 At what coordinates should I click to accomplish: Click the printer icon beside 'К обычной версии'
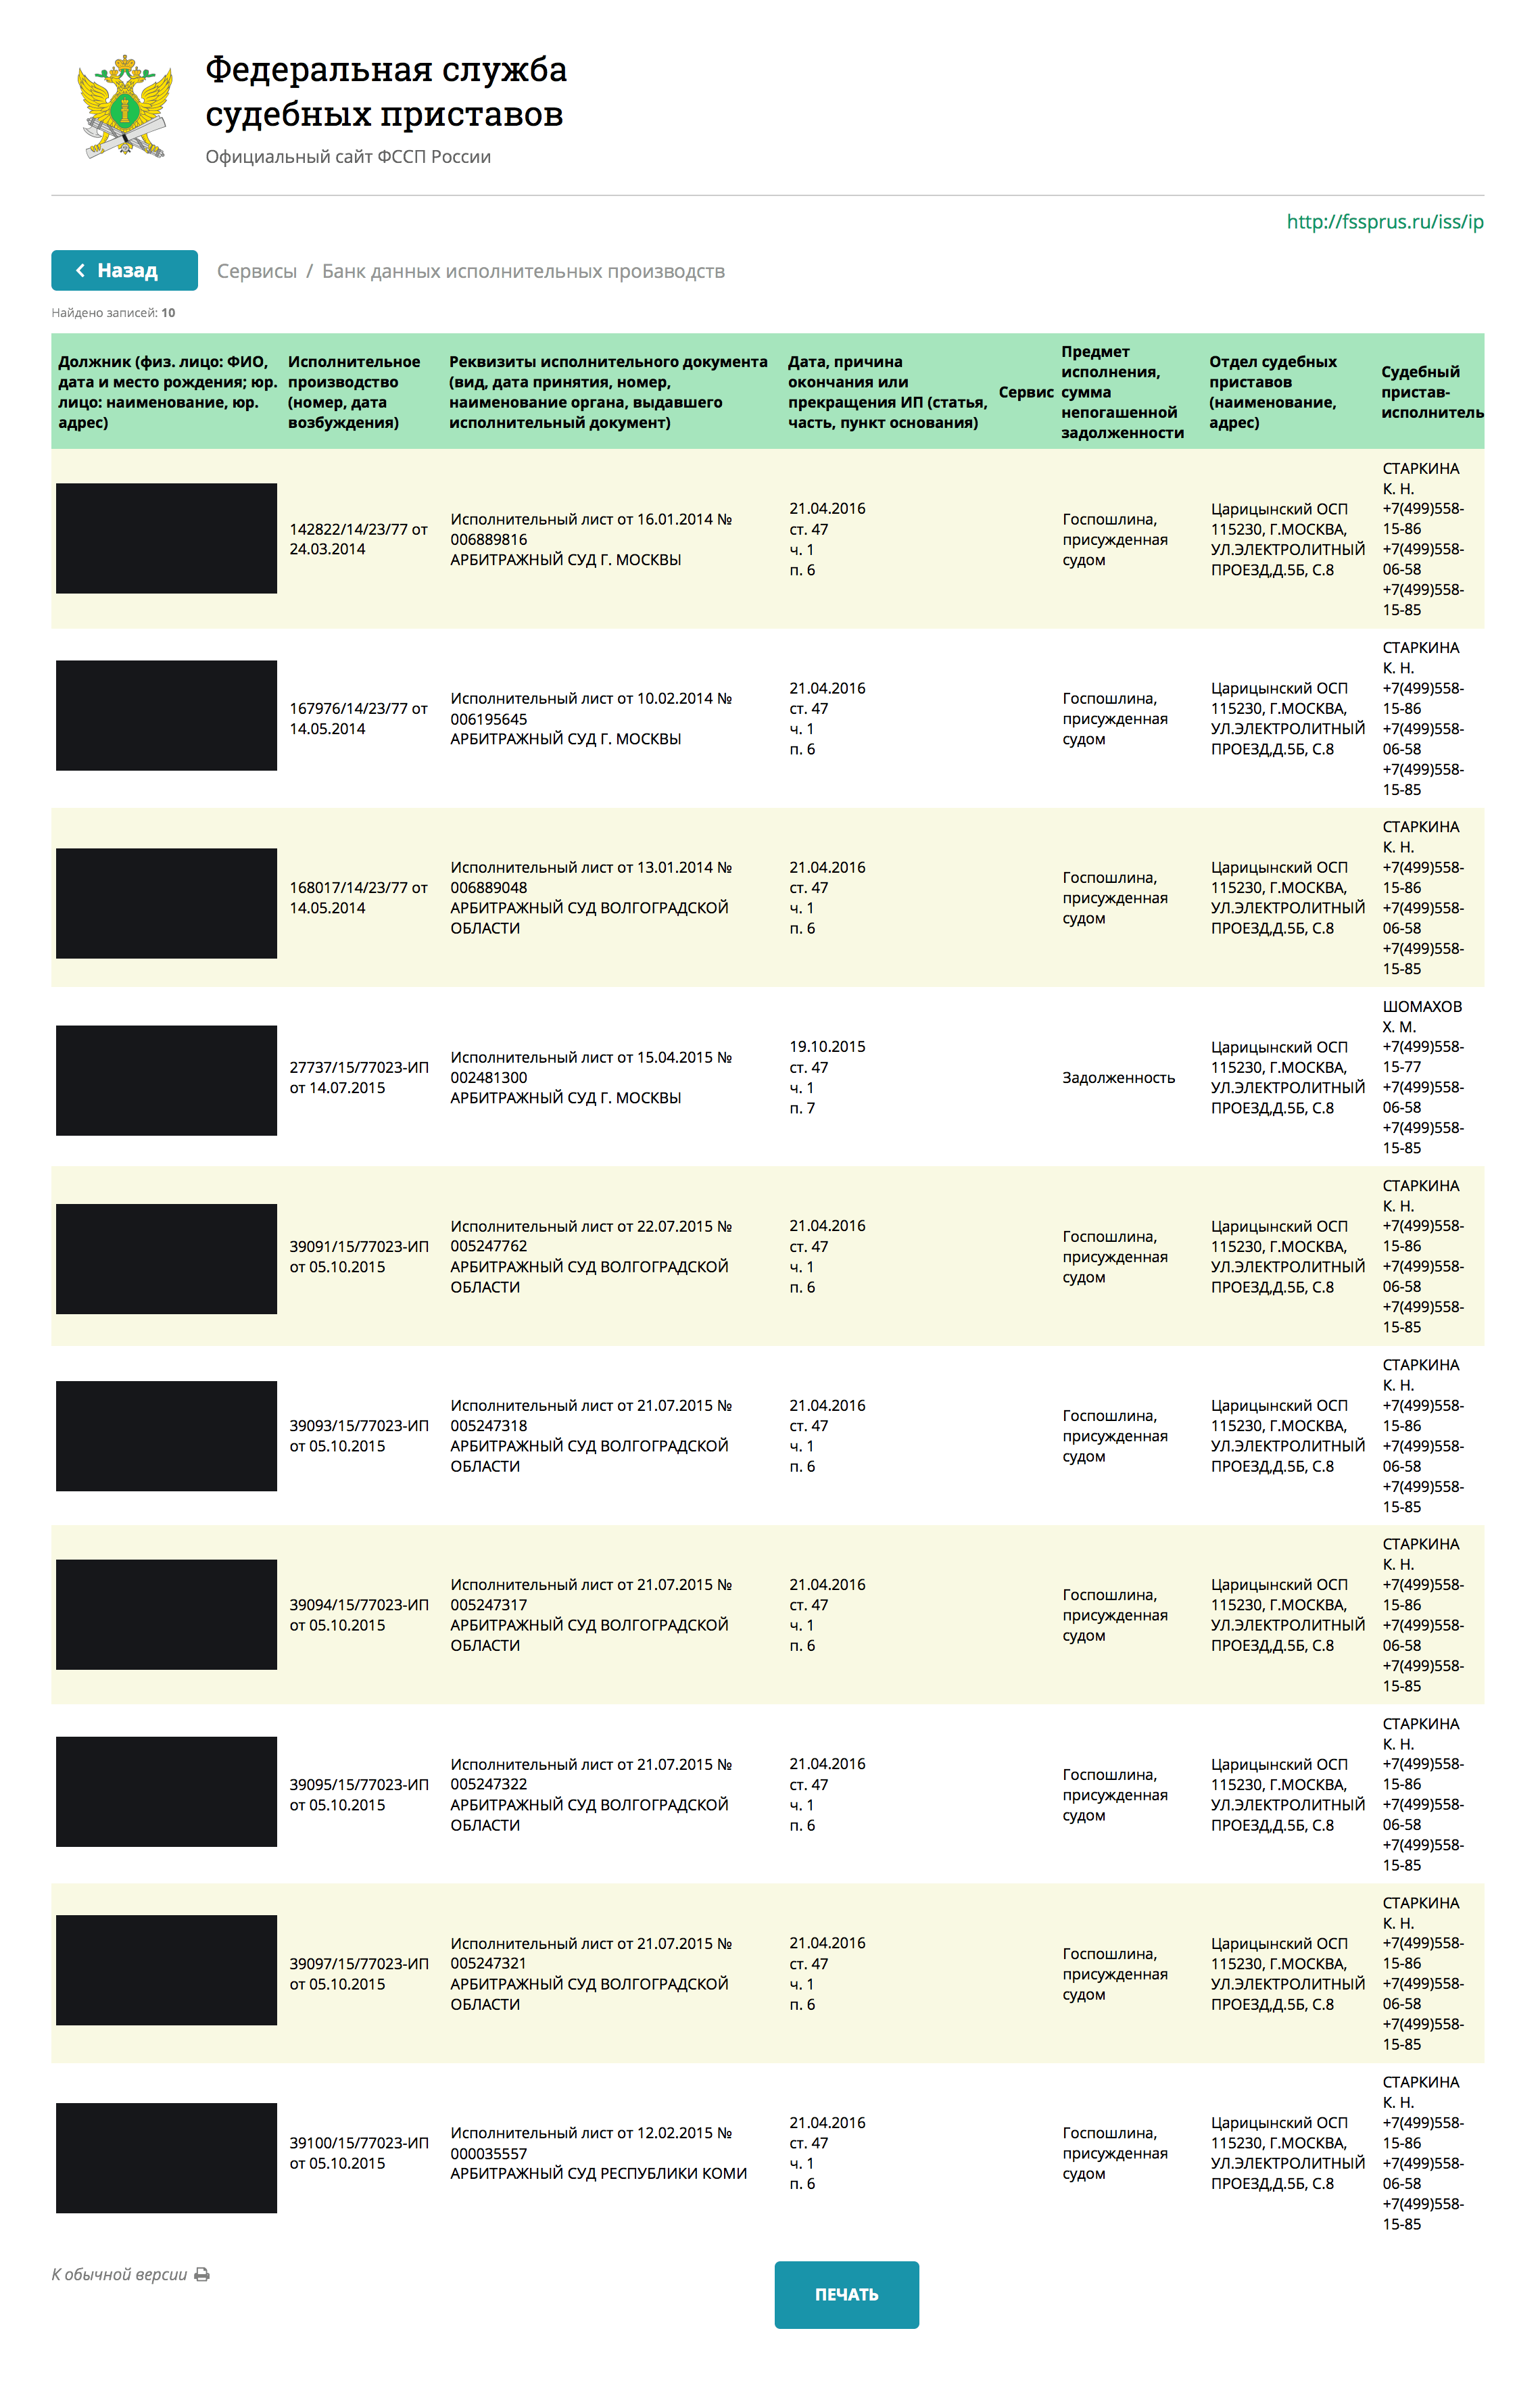click(202, 2274)
